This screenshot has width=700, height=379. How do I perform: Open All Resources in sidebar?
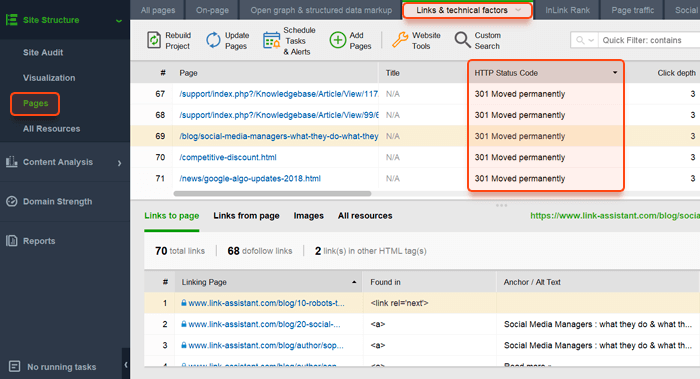click(52, 129)
